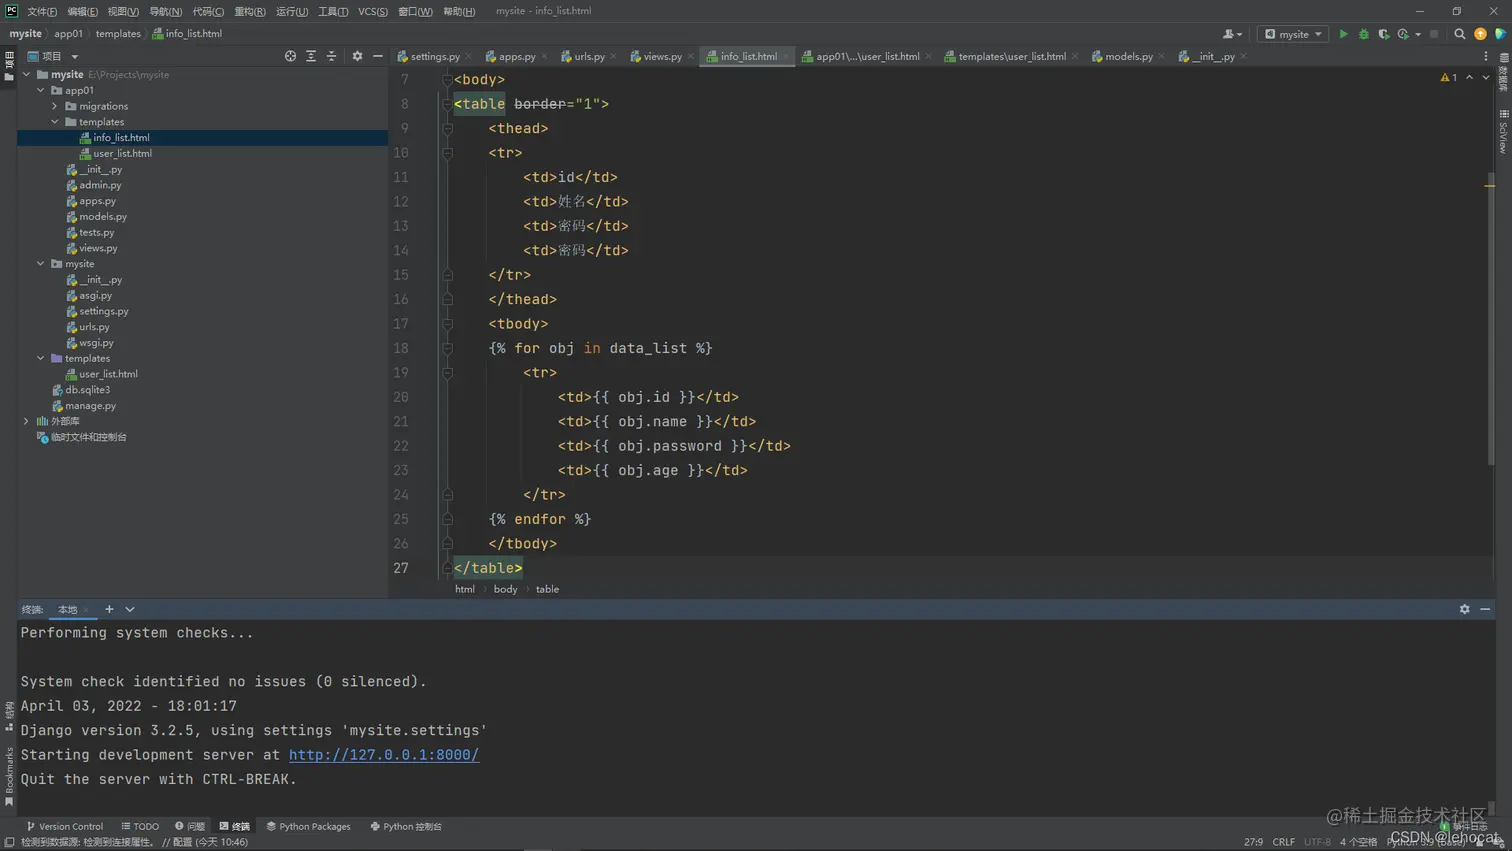Open the TODO tool window

140,826
